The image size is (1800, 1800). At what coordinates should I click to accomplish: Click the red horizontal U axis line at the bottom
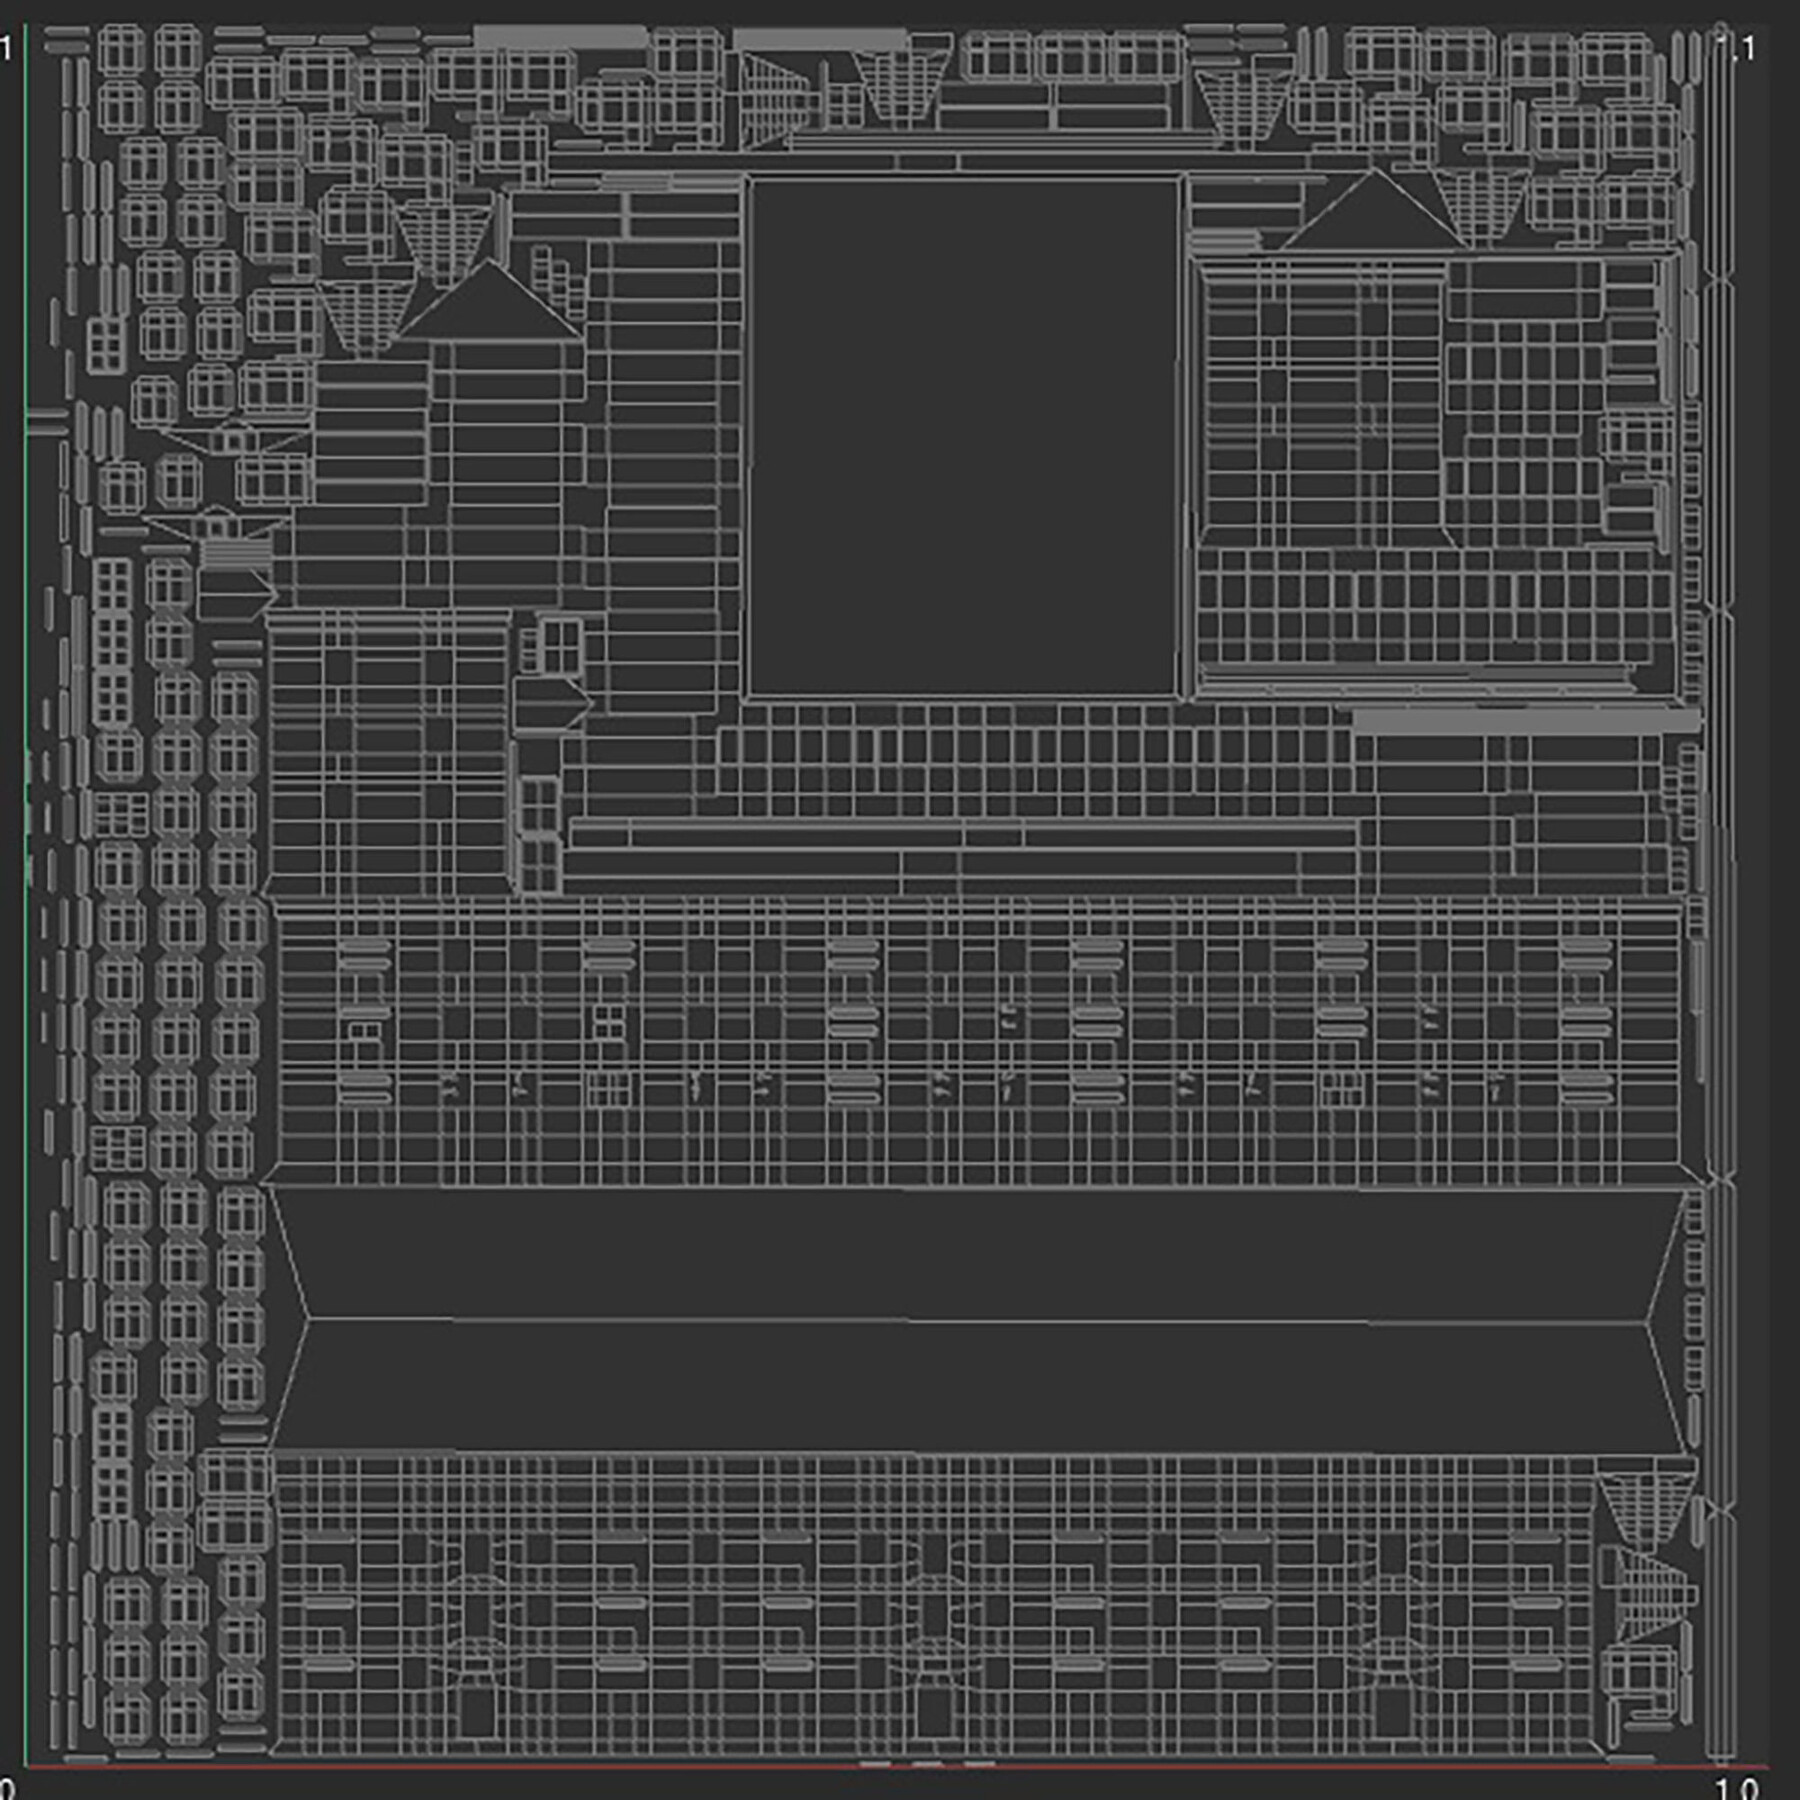[900, 1766]
